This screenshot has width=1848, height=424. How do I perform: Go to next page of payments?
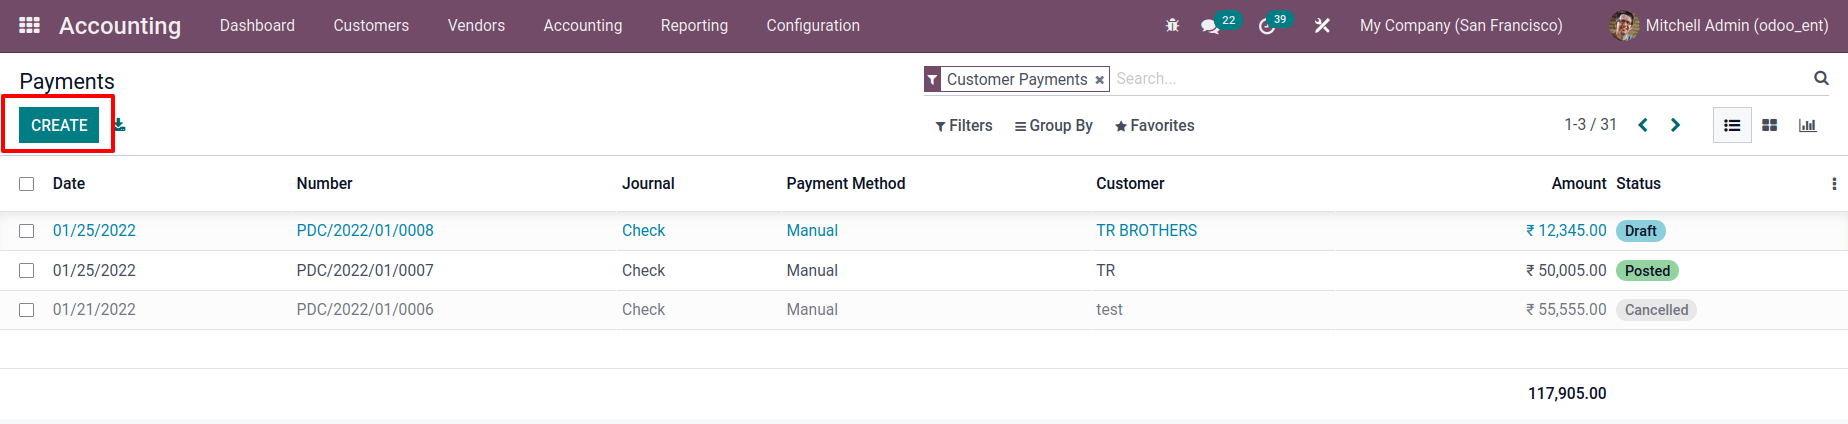[1675, 125]
